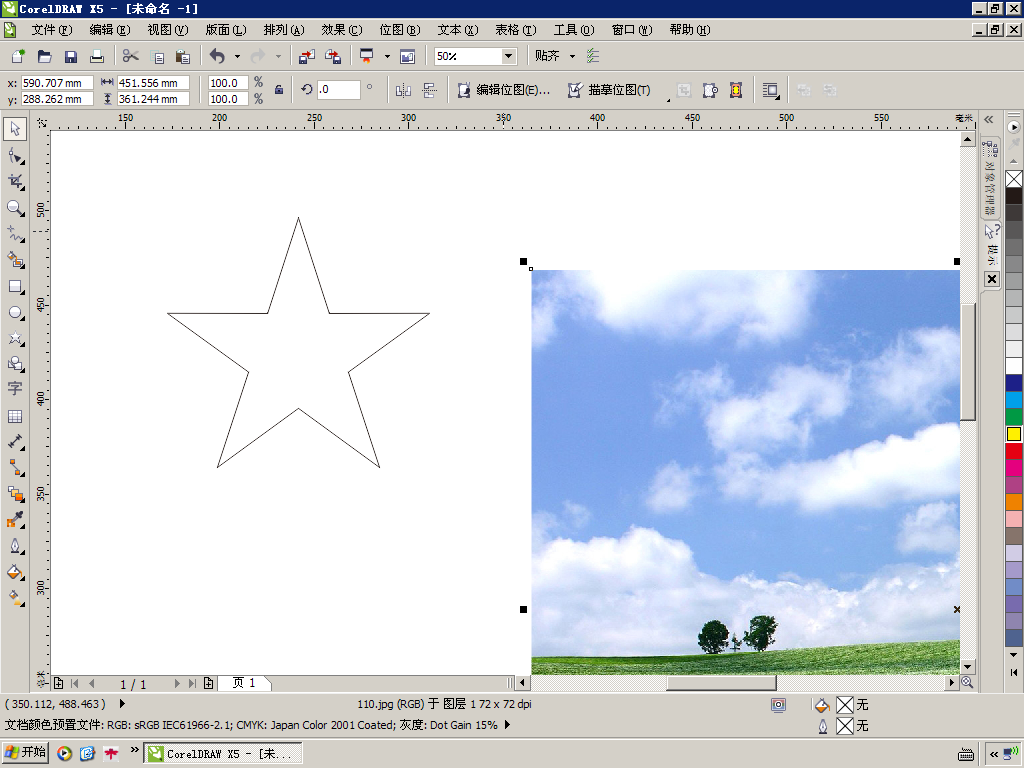Screen dimensions: 1024x768
Task: Open the 效果(C) menu
Action: point(342,30)
